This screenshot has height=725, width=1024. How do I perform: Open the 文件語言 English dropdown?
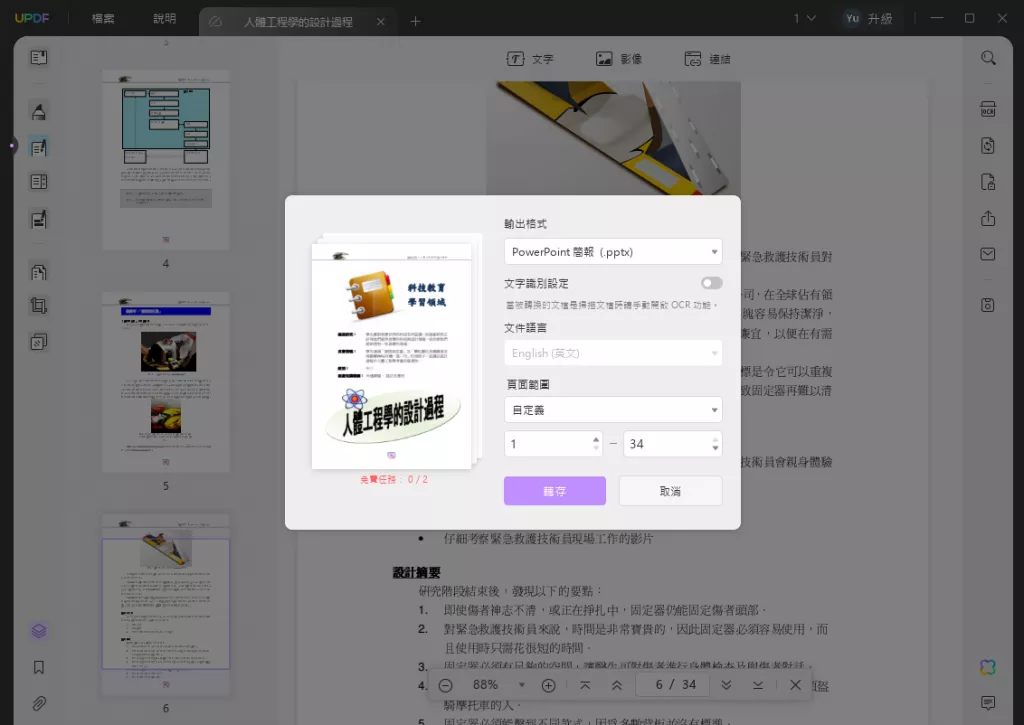(613, 353)
